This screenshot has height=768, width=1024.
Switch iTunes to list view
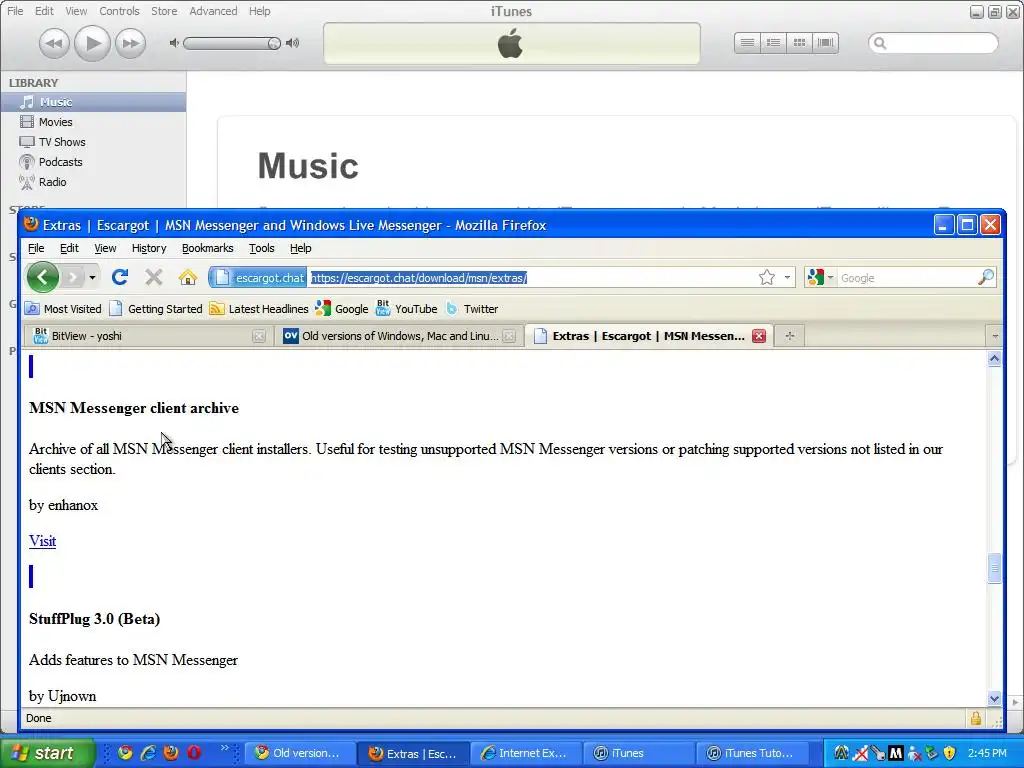747,43
